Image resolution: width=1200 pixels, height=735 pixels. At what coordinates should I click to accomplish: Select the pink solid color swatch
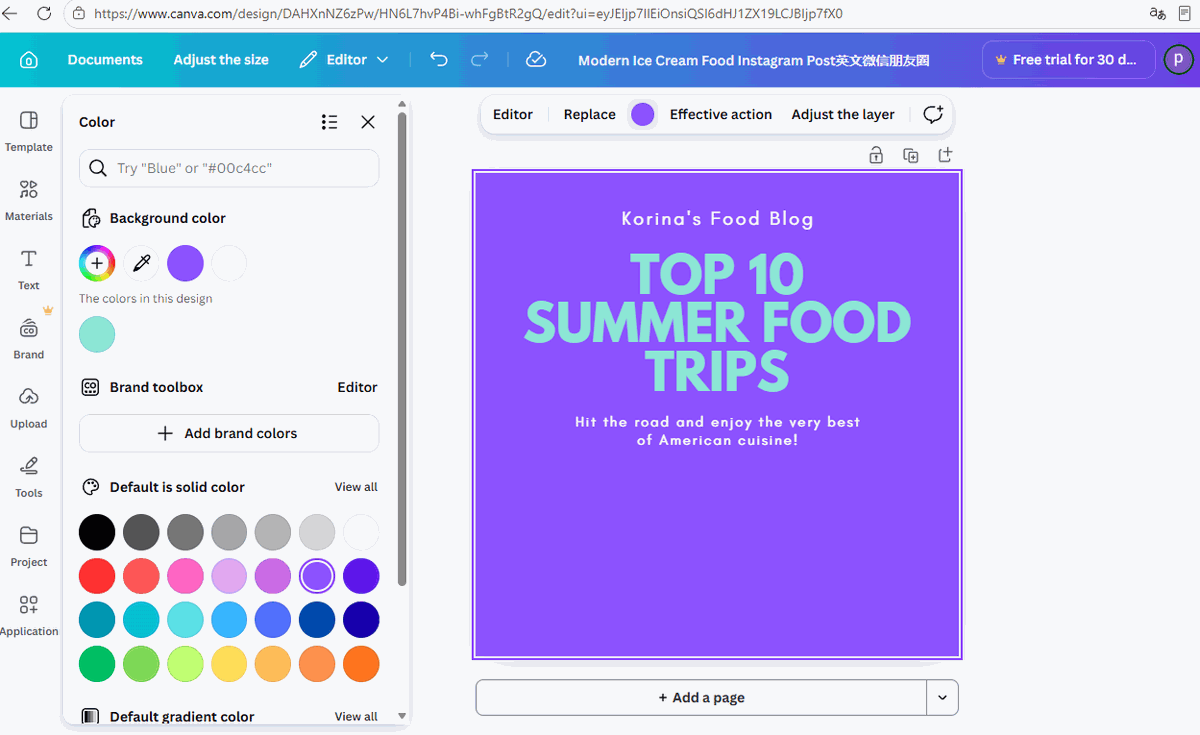[185, 576]
